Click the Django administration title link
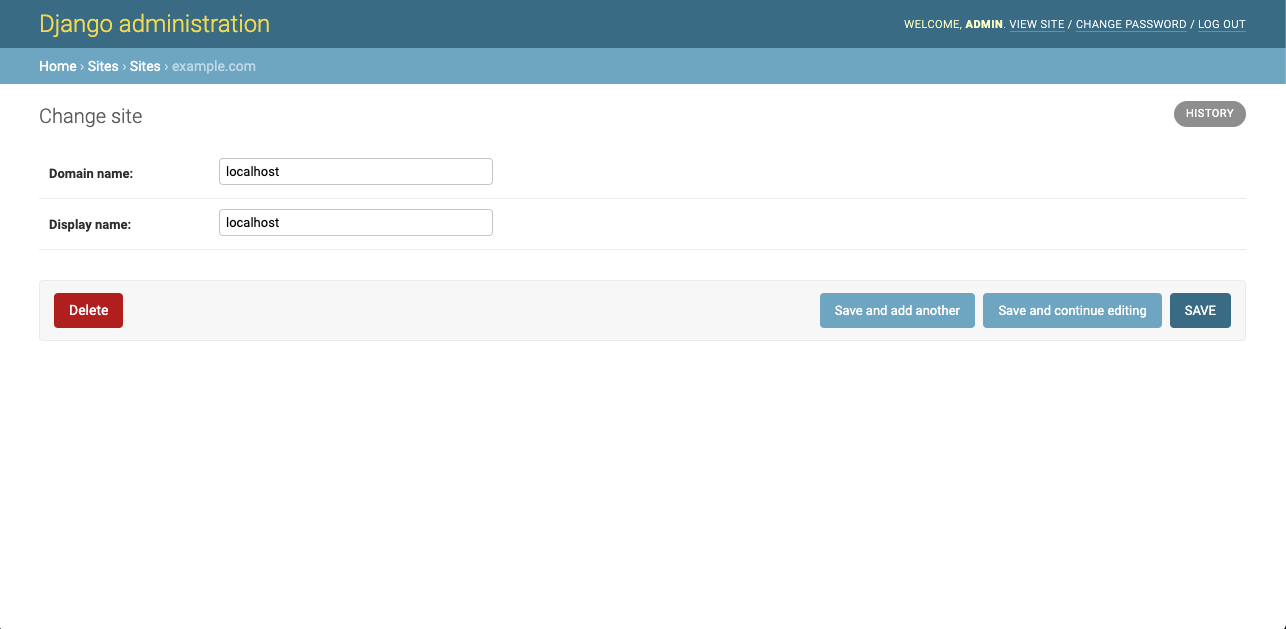 click(x=154, y=24)
